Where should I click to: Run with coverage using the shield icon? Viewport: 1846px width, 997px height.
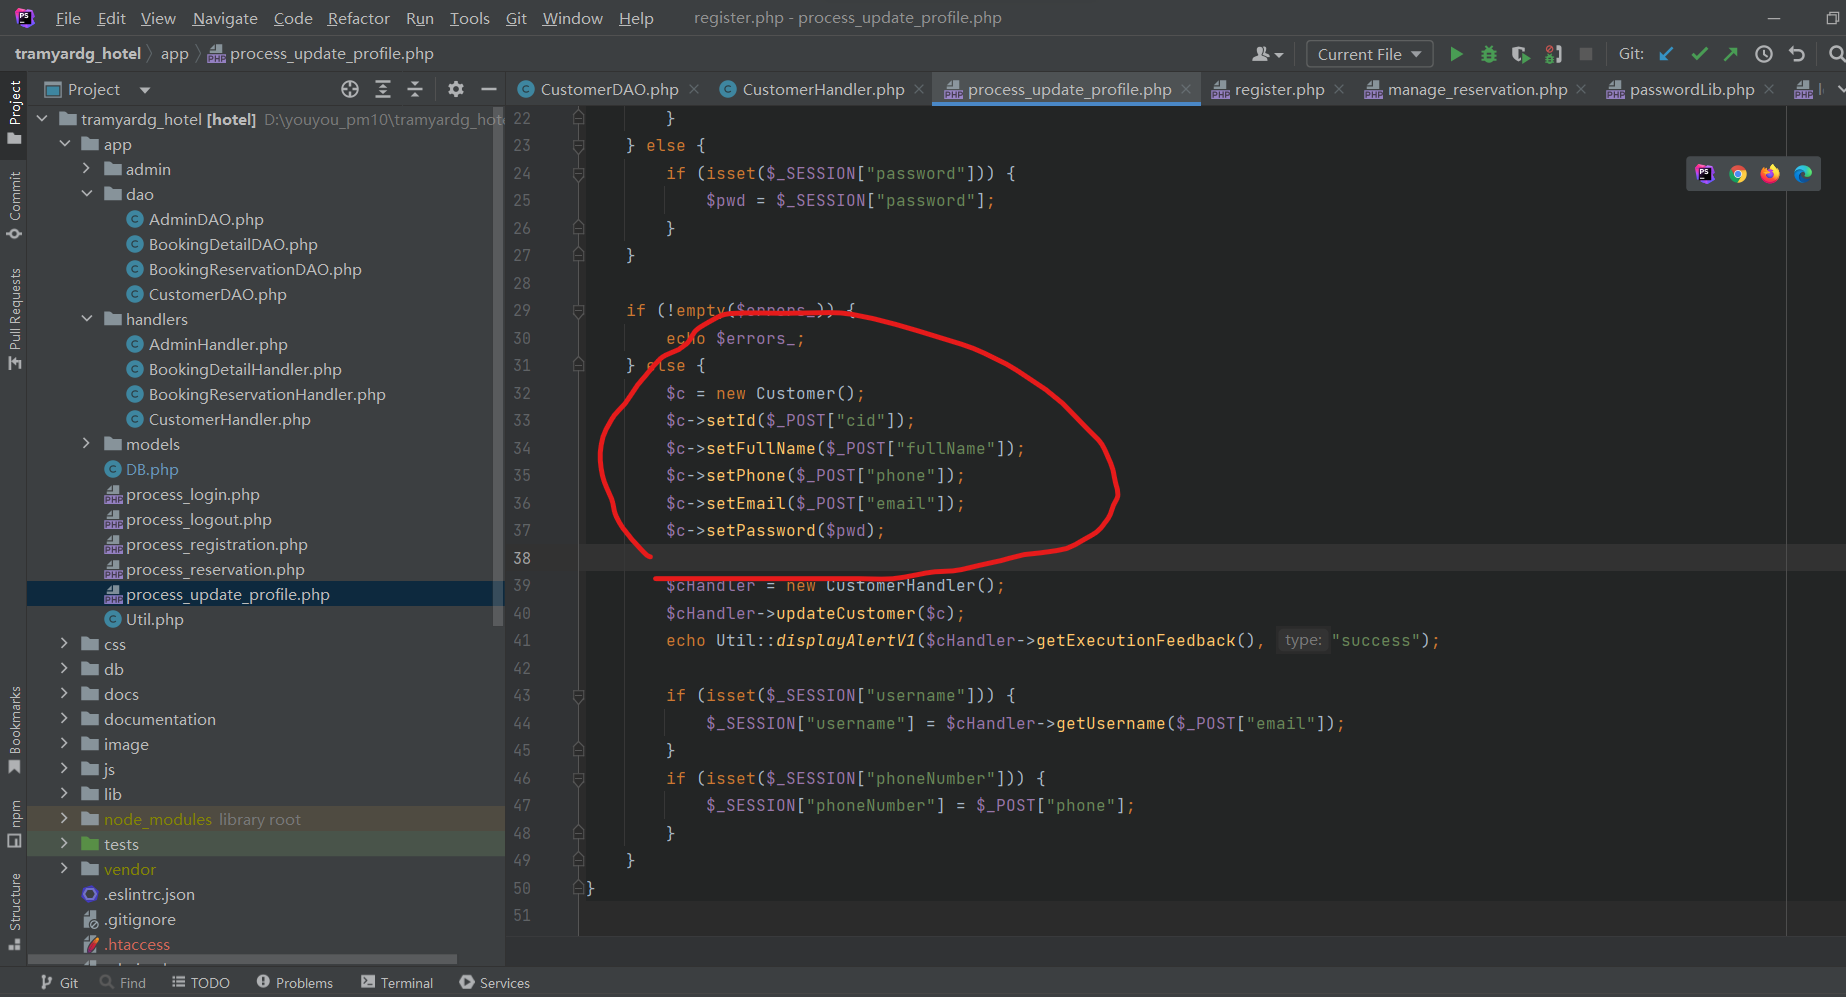coord(1521,54)
